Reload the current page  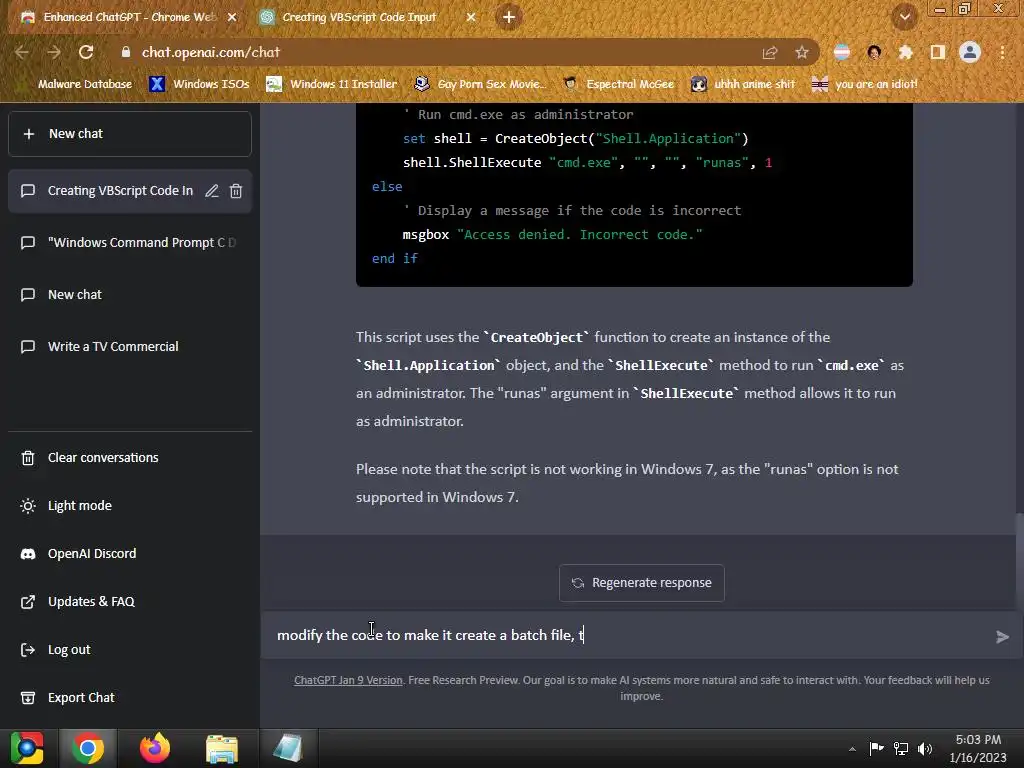click(86, 52)
